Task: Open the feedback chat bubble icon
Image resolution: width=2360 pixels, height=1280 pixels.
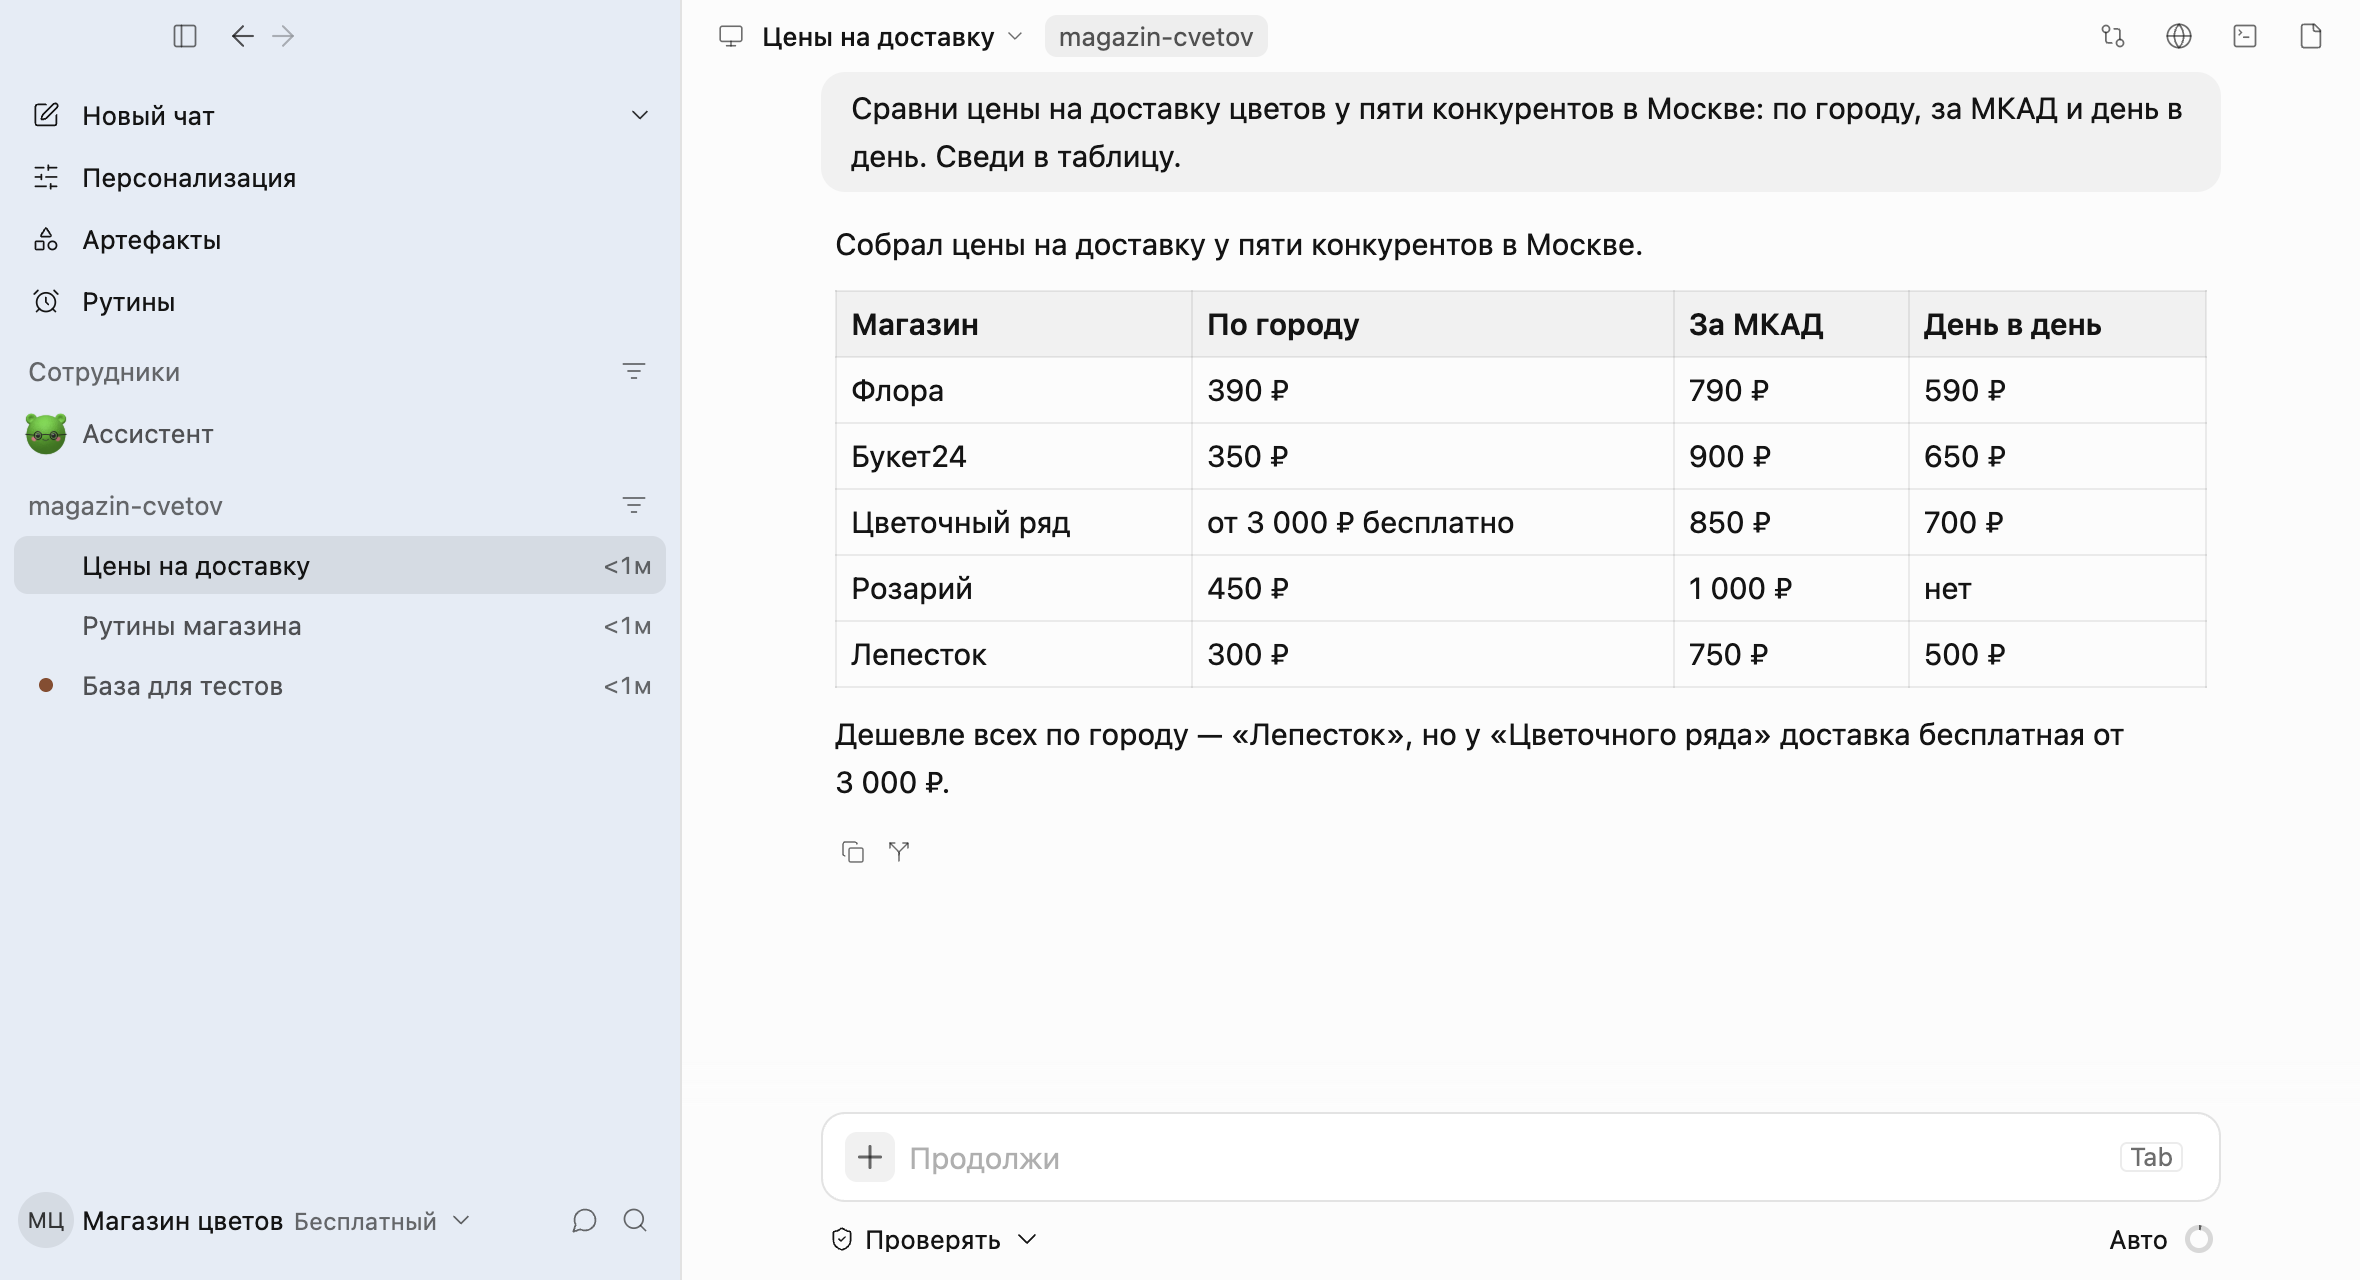Action: (585, 1221)
